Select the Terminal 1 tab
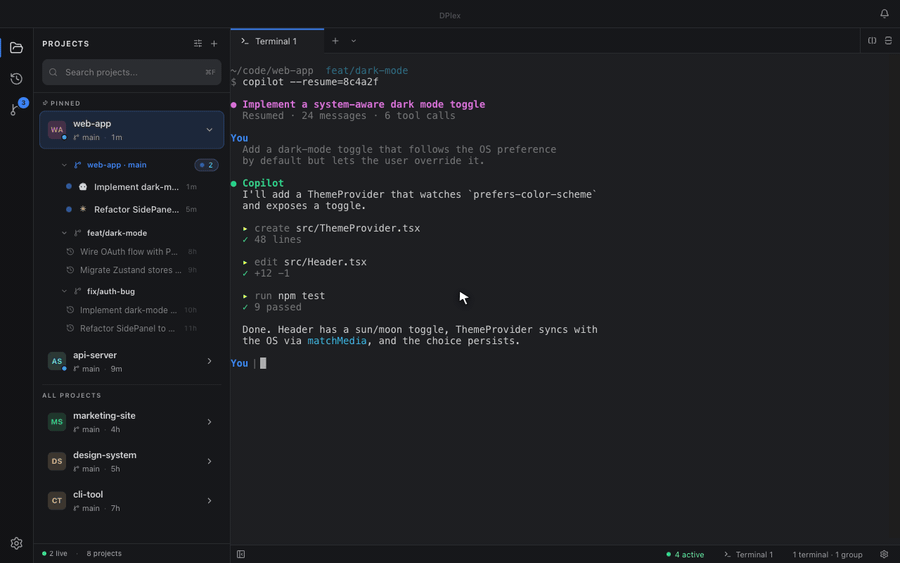 (277, 41)
